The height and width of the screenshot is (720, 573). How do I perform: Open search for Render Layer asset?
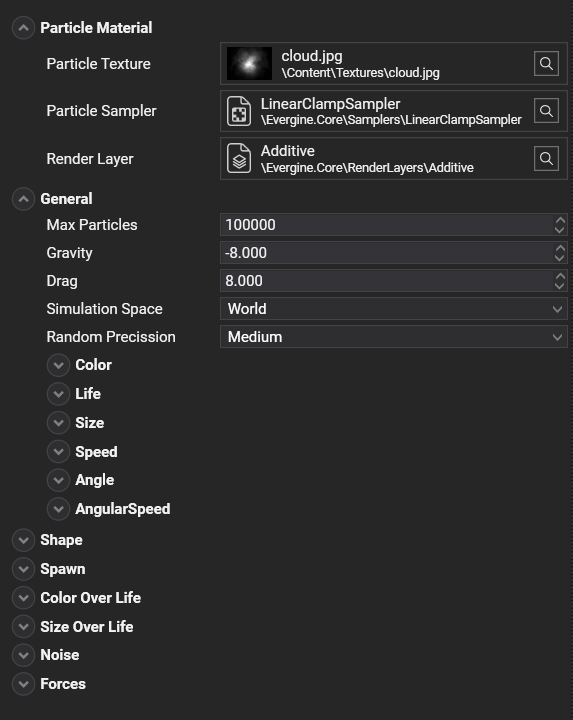pos(546,158)
